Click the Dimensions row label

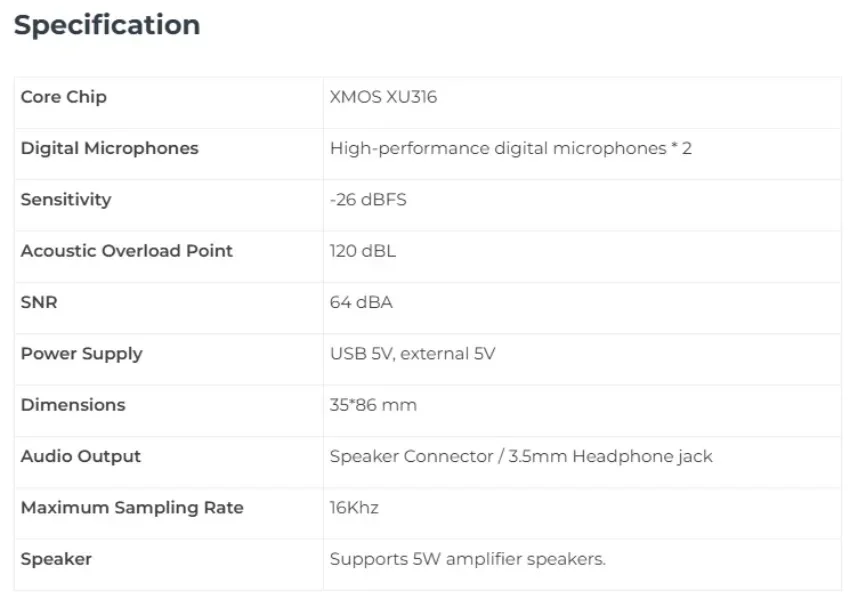coord(73,405)
